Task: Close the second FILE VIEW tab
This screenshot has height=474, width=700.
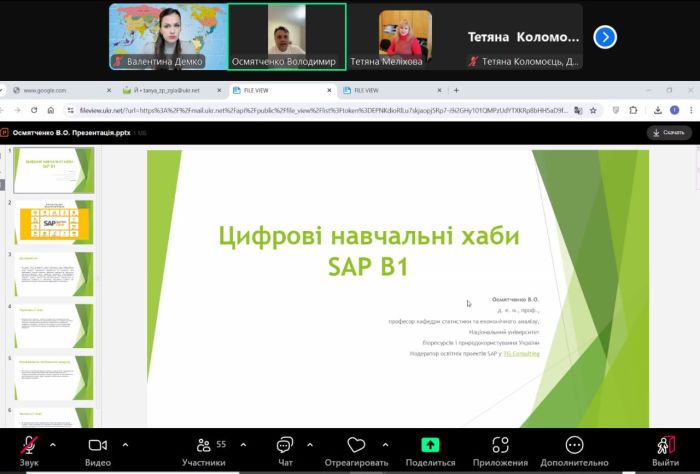Action: pyautogui.click(x=439, y=90)
